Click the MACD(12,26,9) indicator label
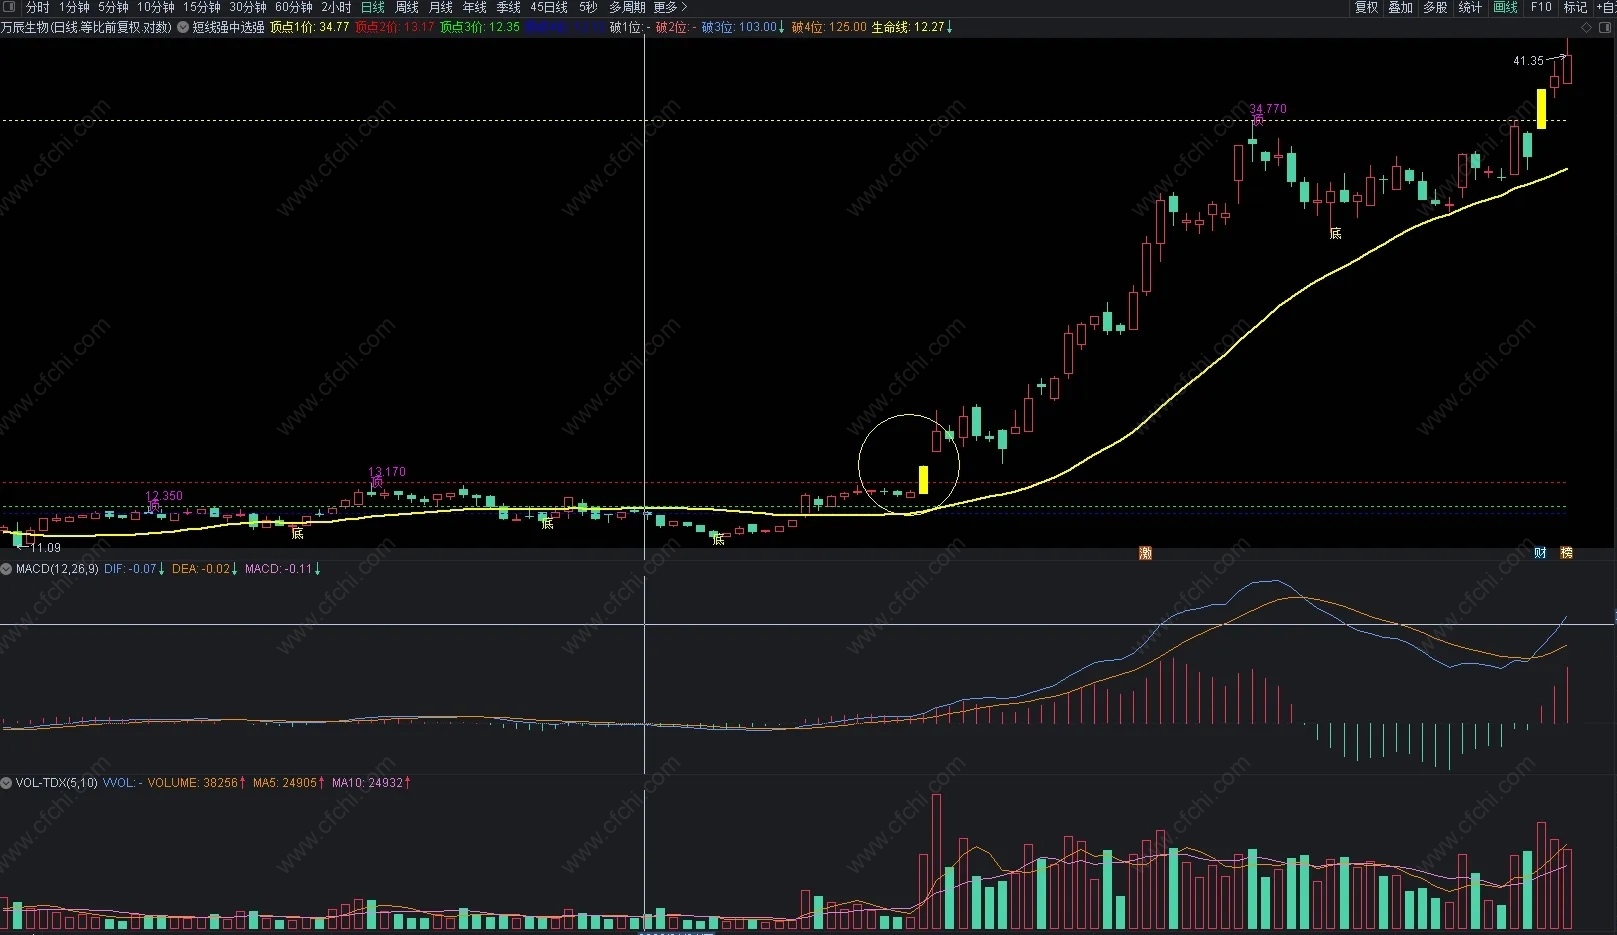 coord(57,569)
